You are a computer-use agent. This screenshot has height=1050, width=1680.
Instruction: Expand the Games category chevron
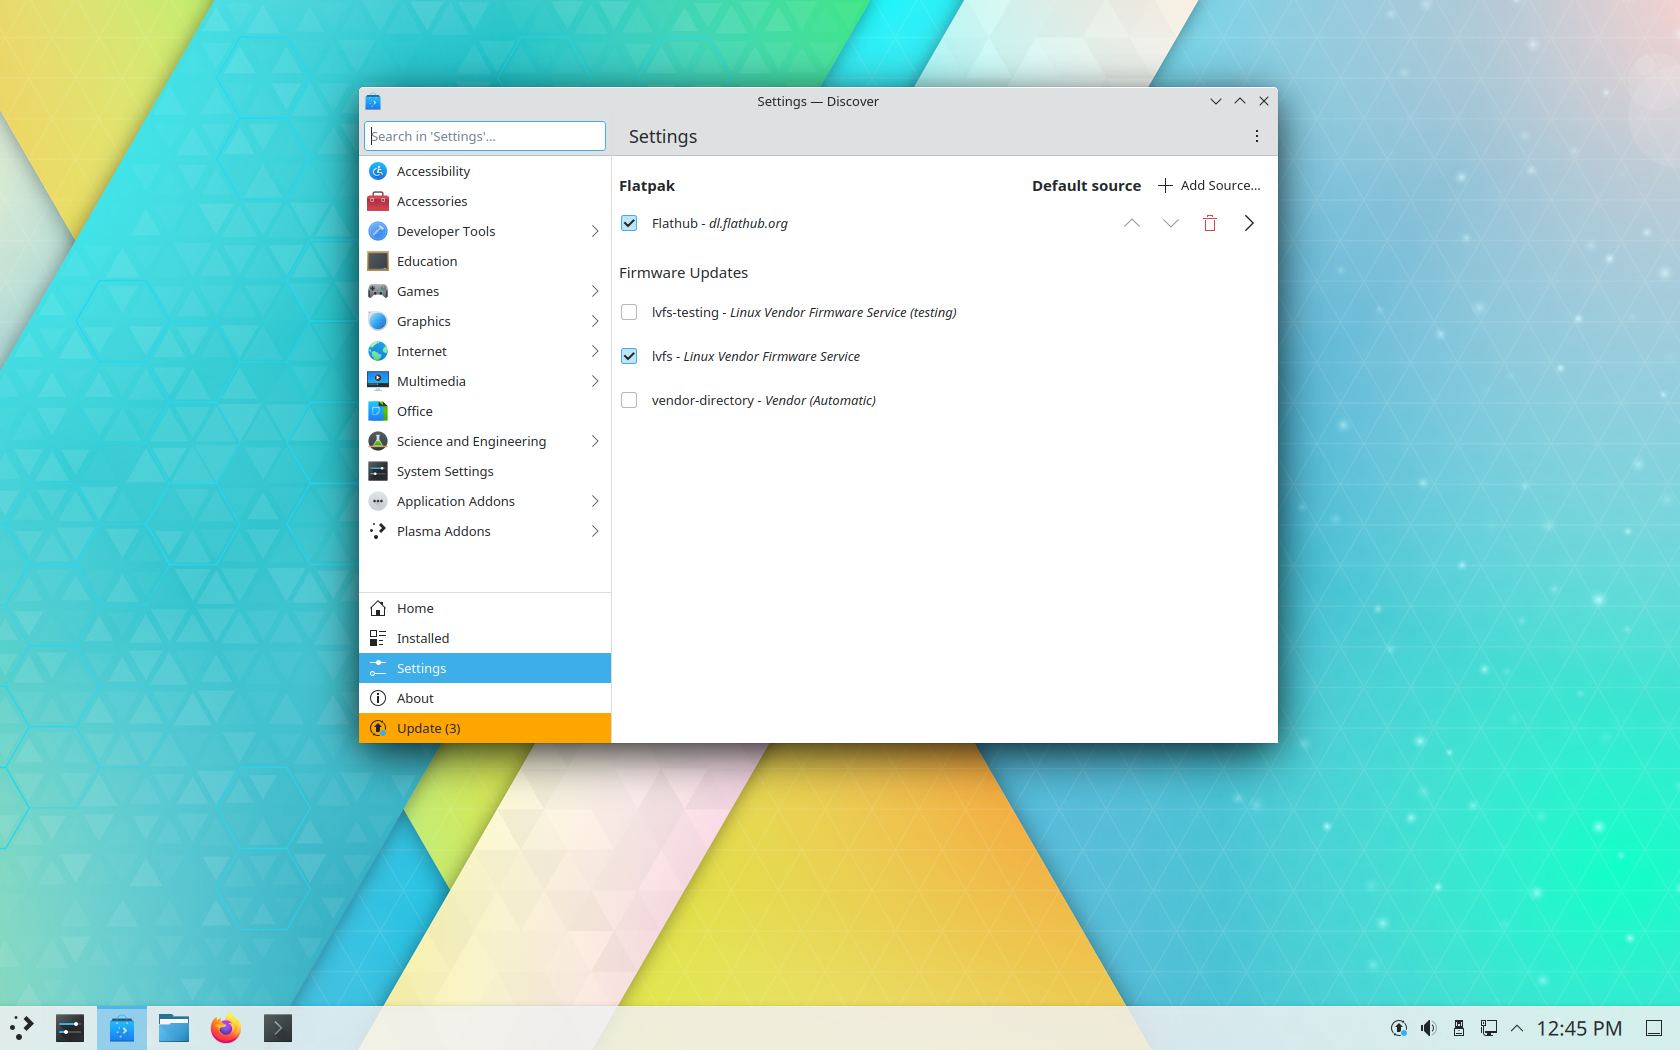[595, 291]
